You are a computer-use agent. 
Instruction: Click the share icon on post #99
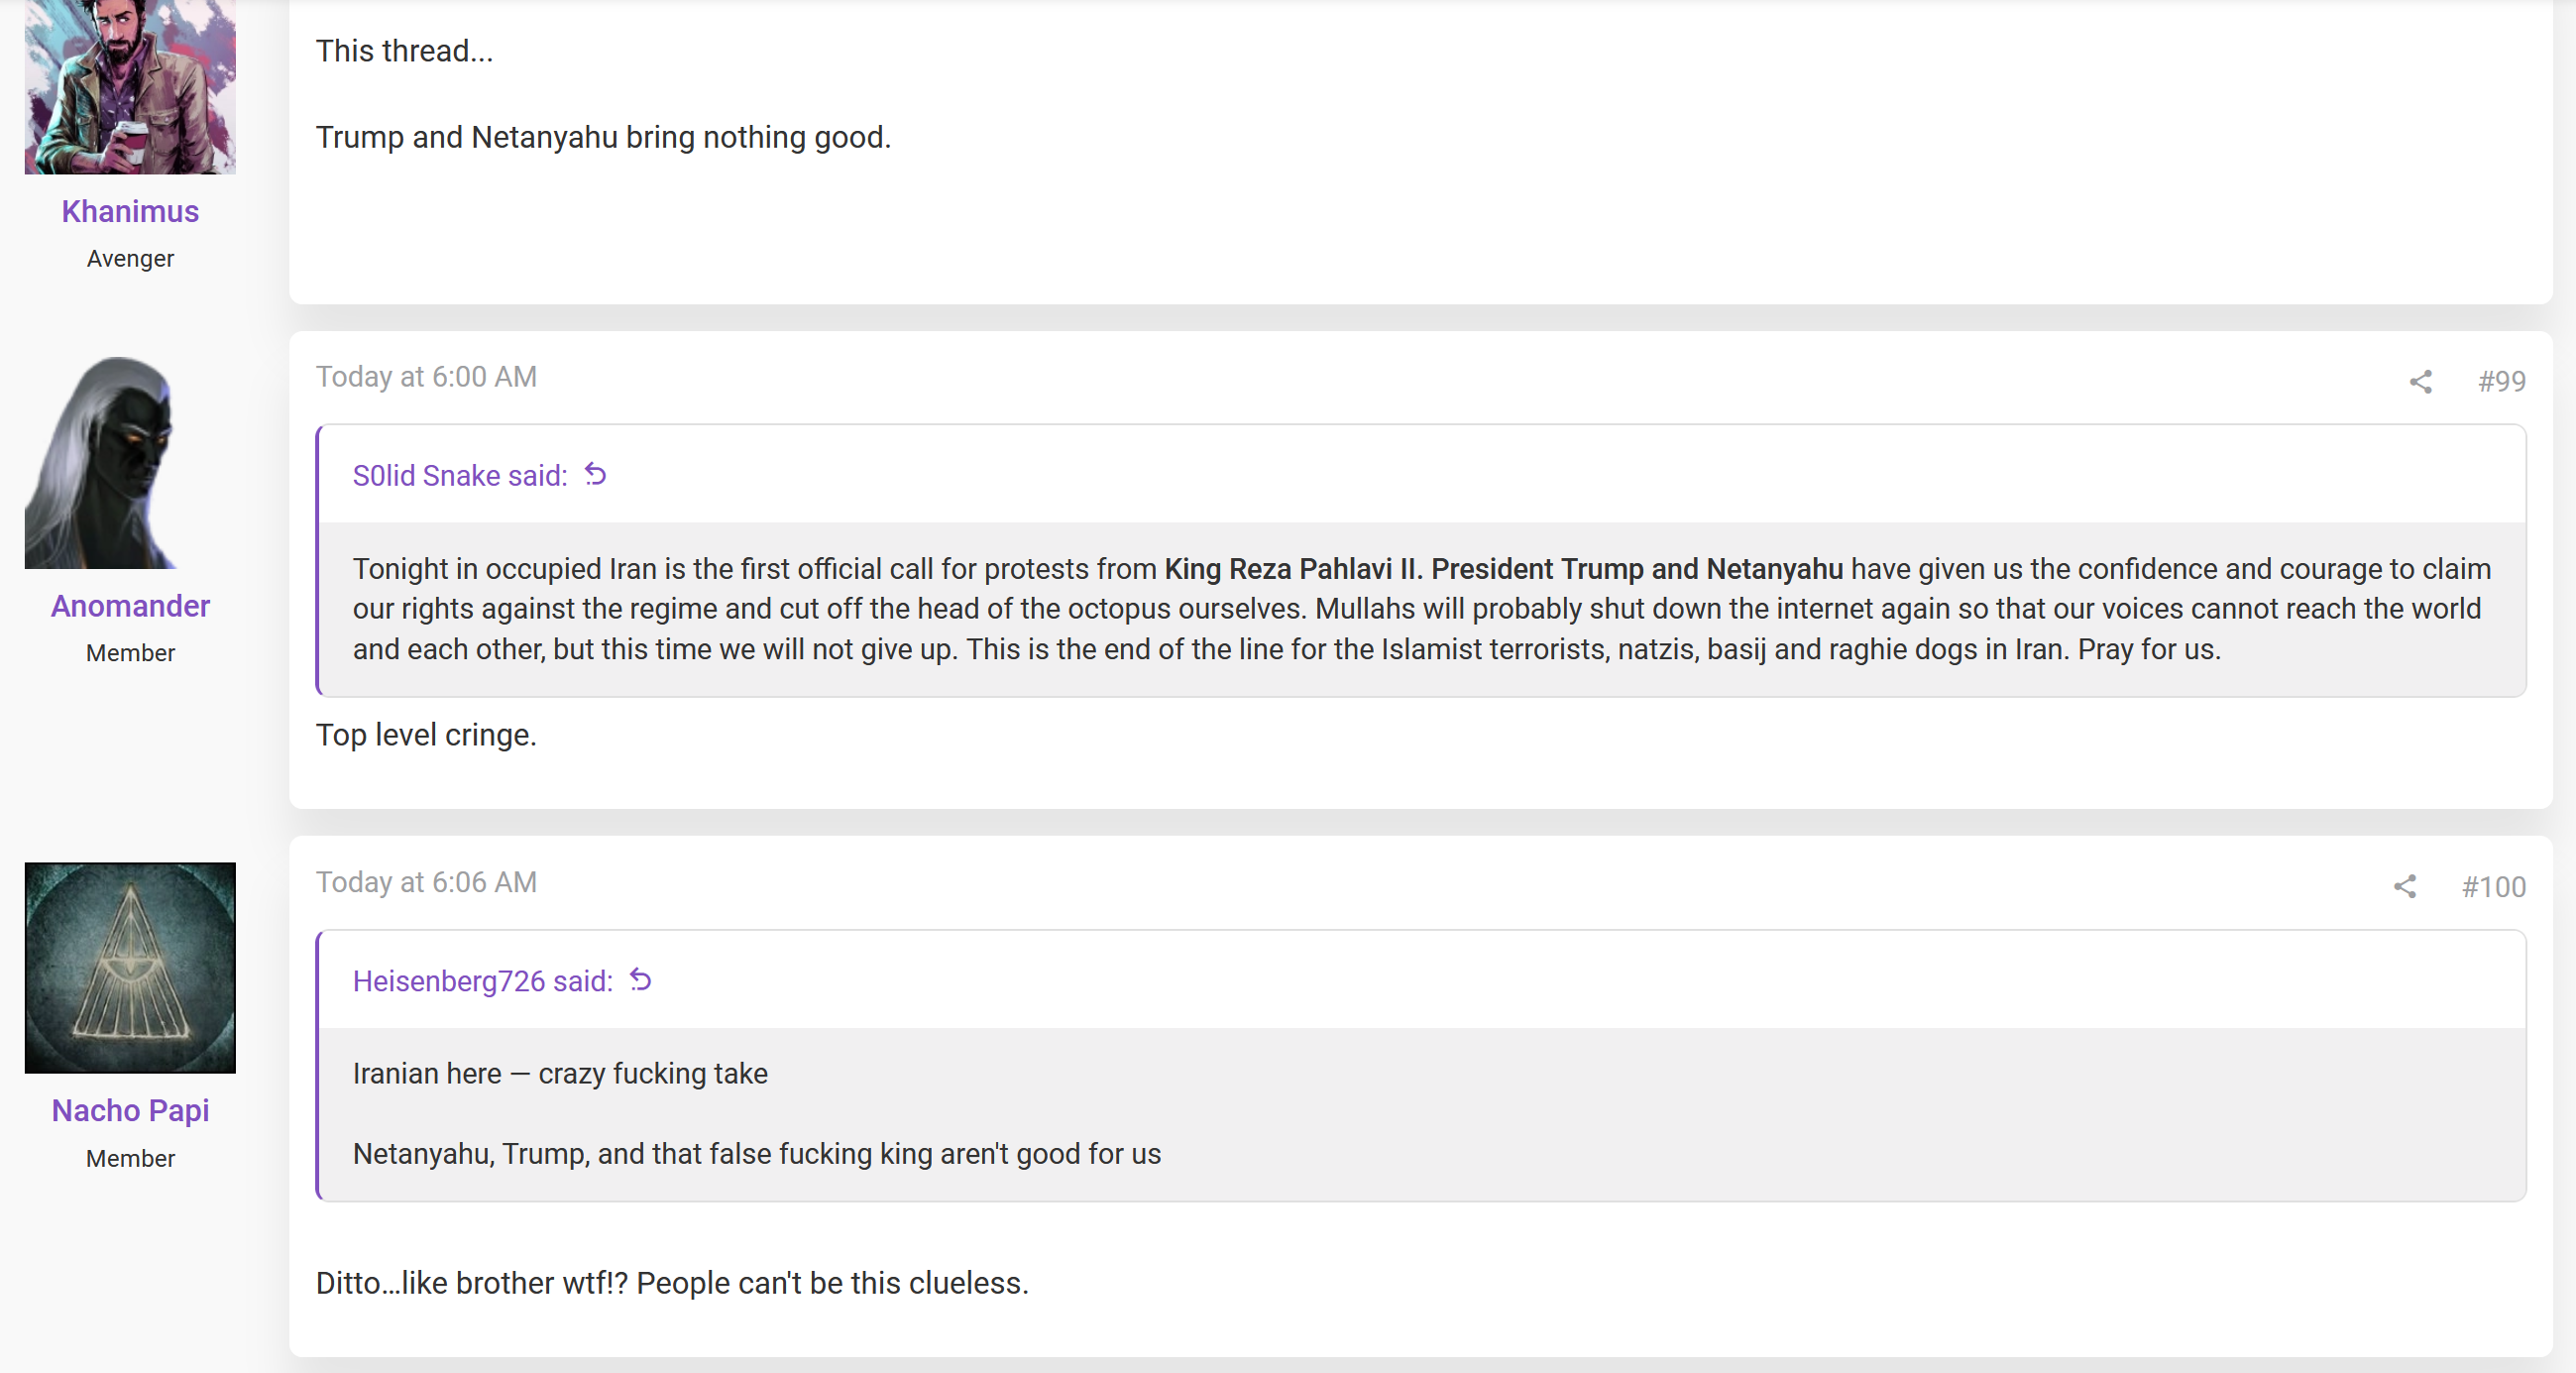[x=2420, y=381]
